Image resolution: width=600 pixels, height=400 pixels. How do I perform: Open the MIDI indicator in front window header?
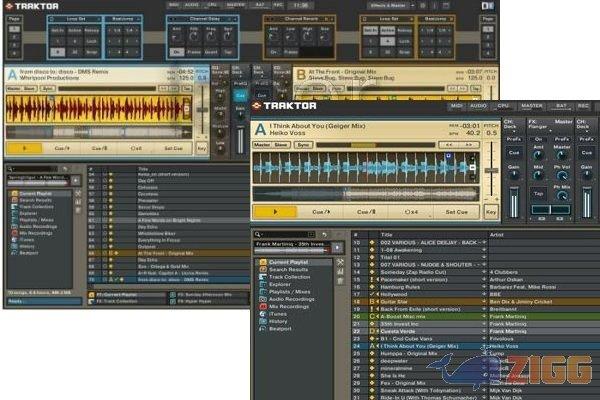pos(457,106)
